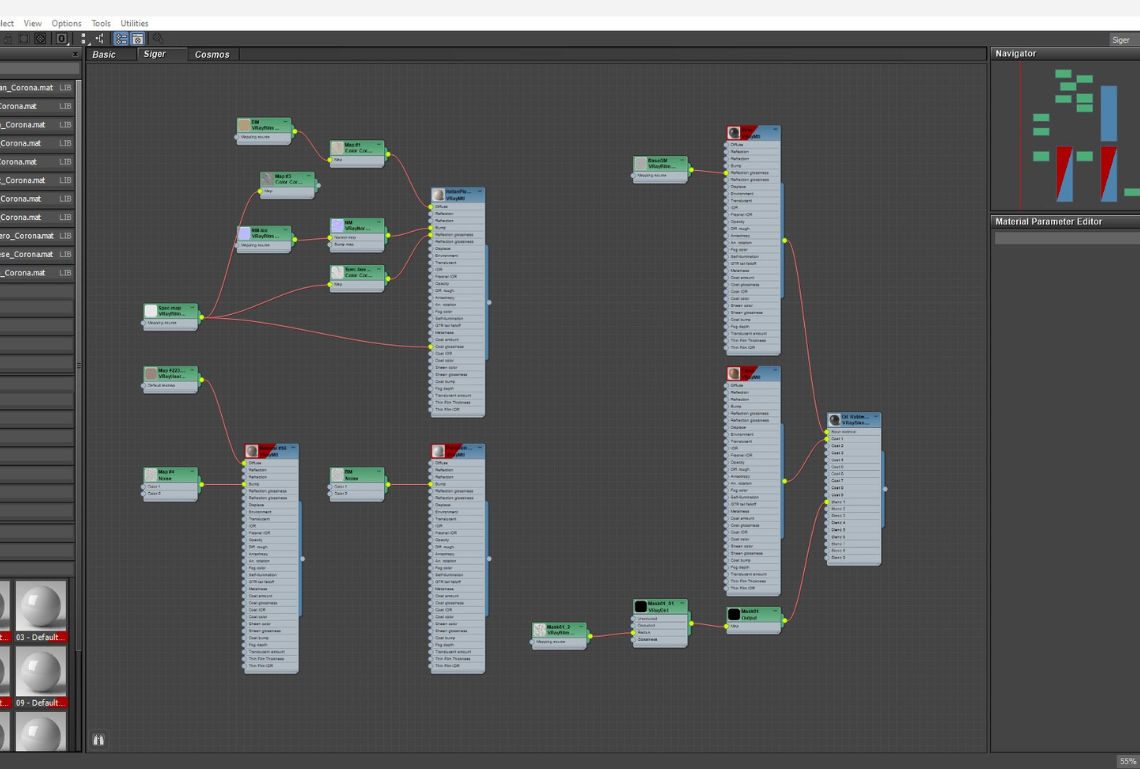This screenshot has height=769, width=1140.
Task: Select the 'an_Corona.mat' library entry
Action: [x=37, y=87]
